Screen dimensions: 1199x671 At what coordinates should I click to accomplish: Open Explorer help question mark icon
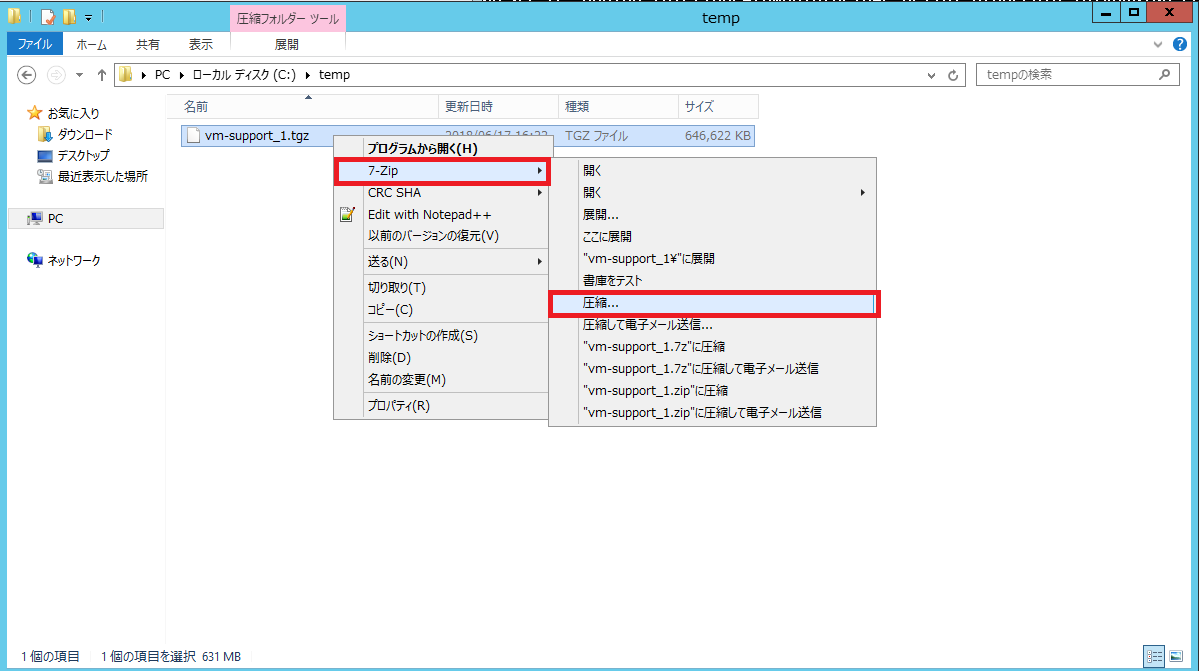[x=1180, y=44]
